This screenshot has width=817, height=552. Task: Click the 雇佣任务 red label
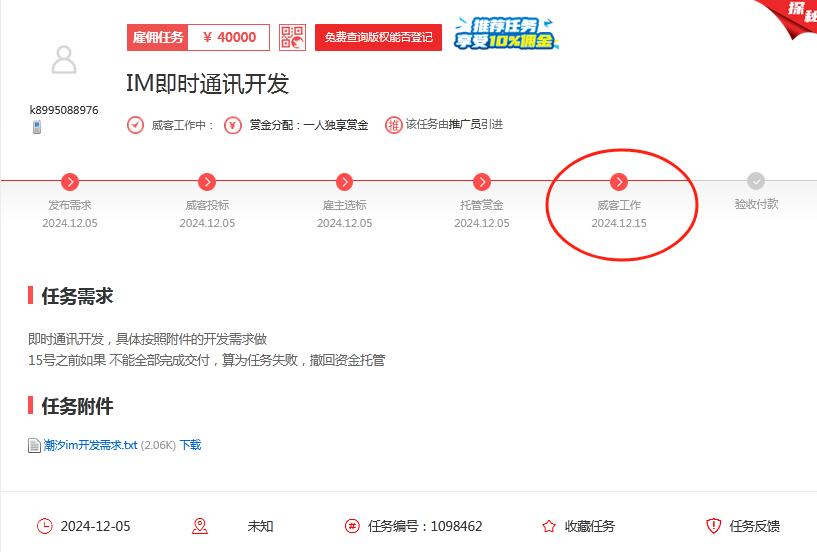coord(157,38)
